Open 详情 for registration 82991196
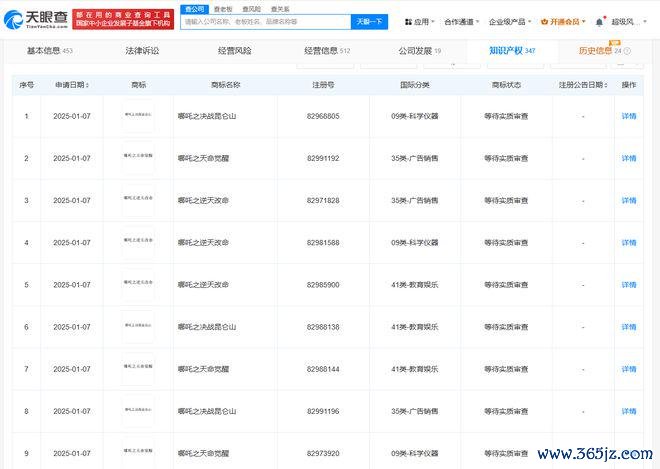The width and height of the screenshot is (660, 469). click(x=629, y=411)
